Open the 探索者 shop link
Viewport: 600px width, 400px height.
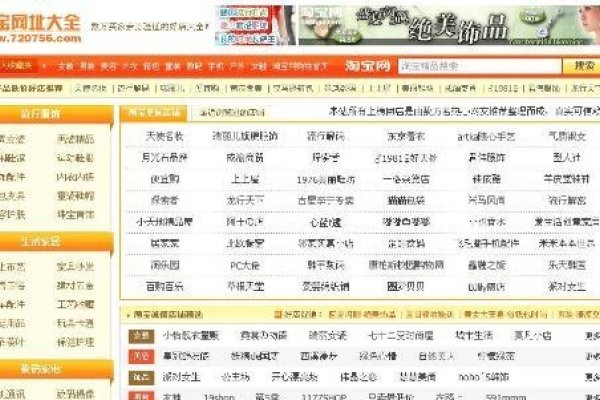point(165,200)
